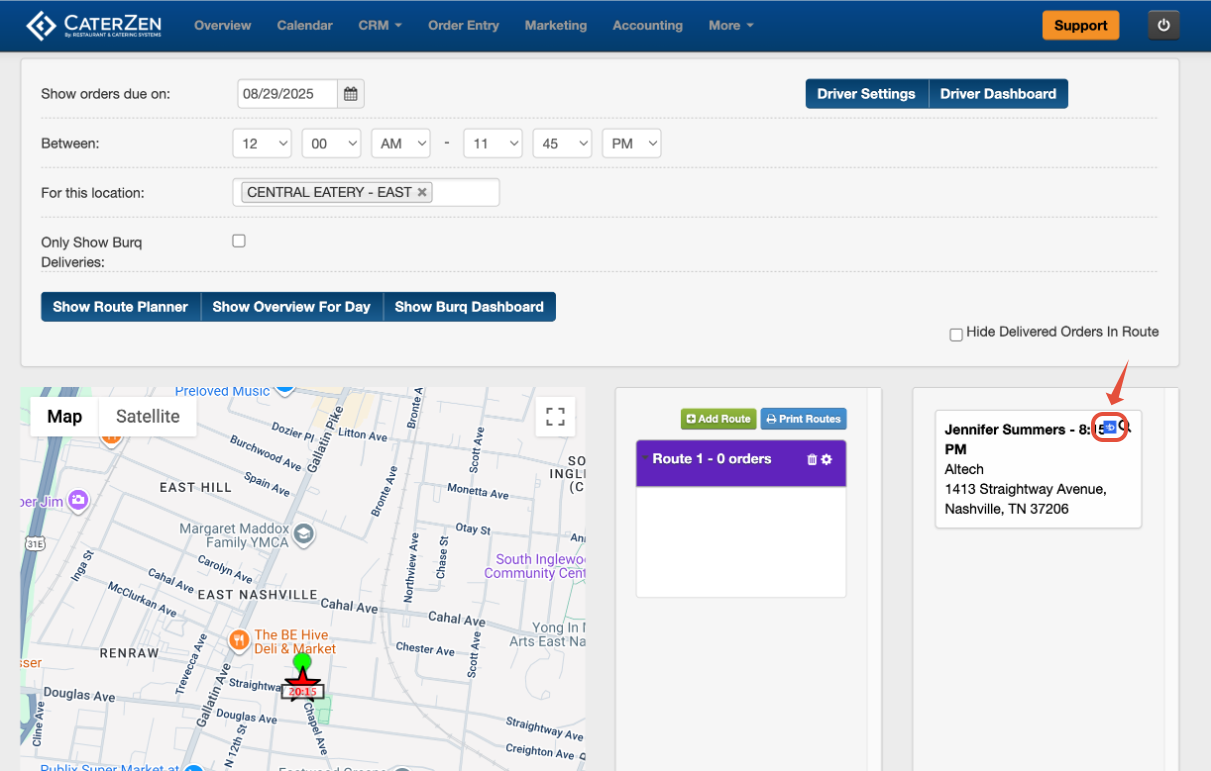Click the Route 1 - 0 orders title
This screenshot has height=771, width=1211.
(x=712, y=459)
